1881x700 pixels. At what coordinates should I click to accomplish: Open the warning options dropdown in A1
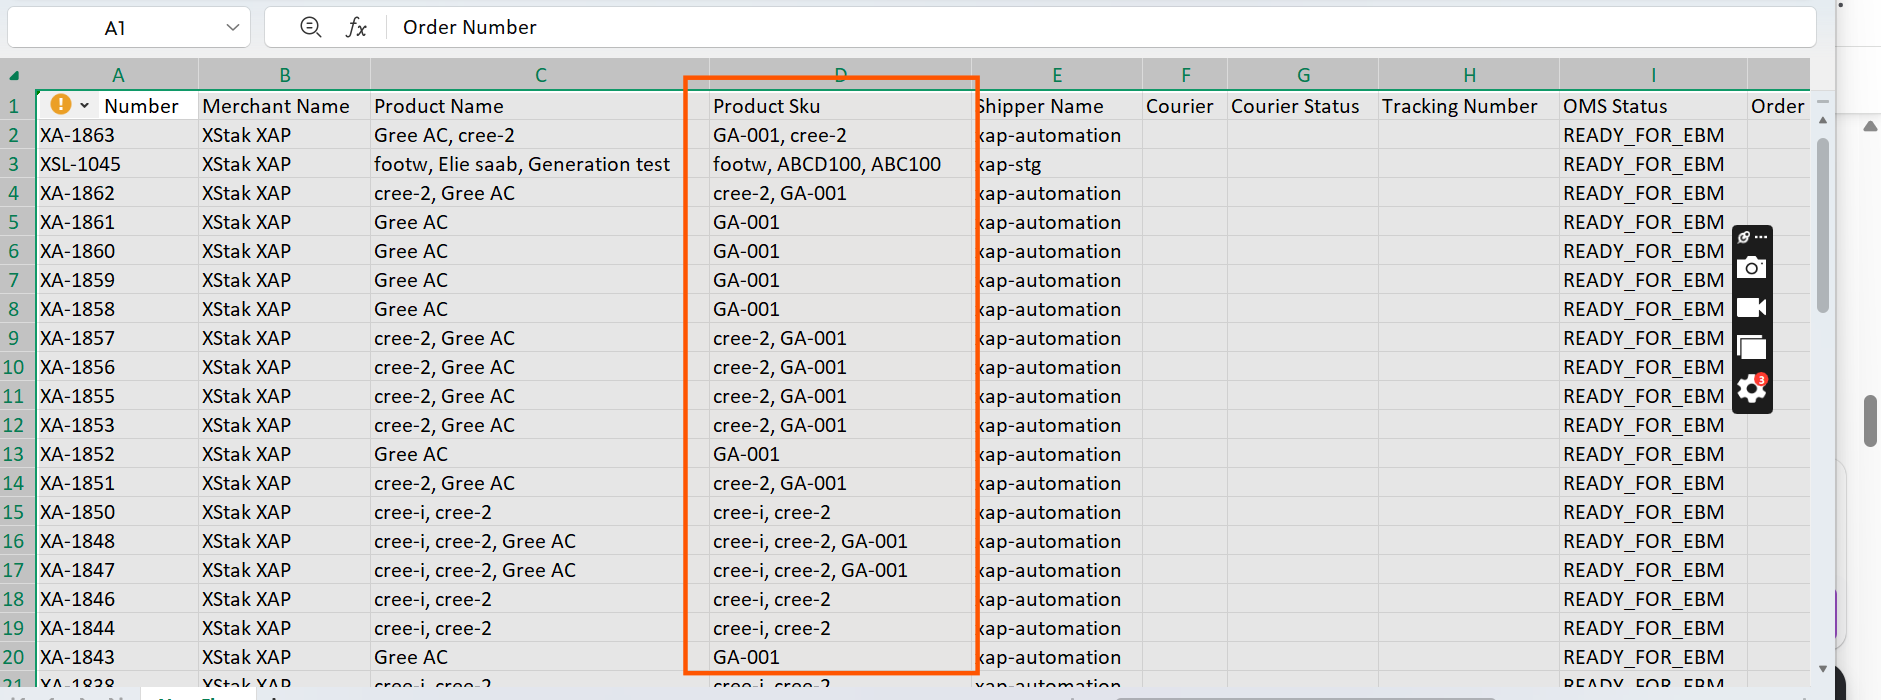point(85,105)
